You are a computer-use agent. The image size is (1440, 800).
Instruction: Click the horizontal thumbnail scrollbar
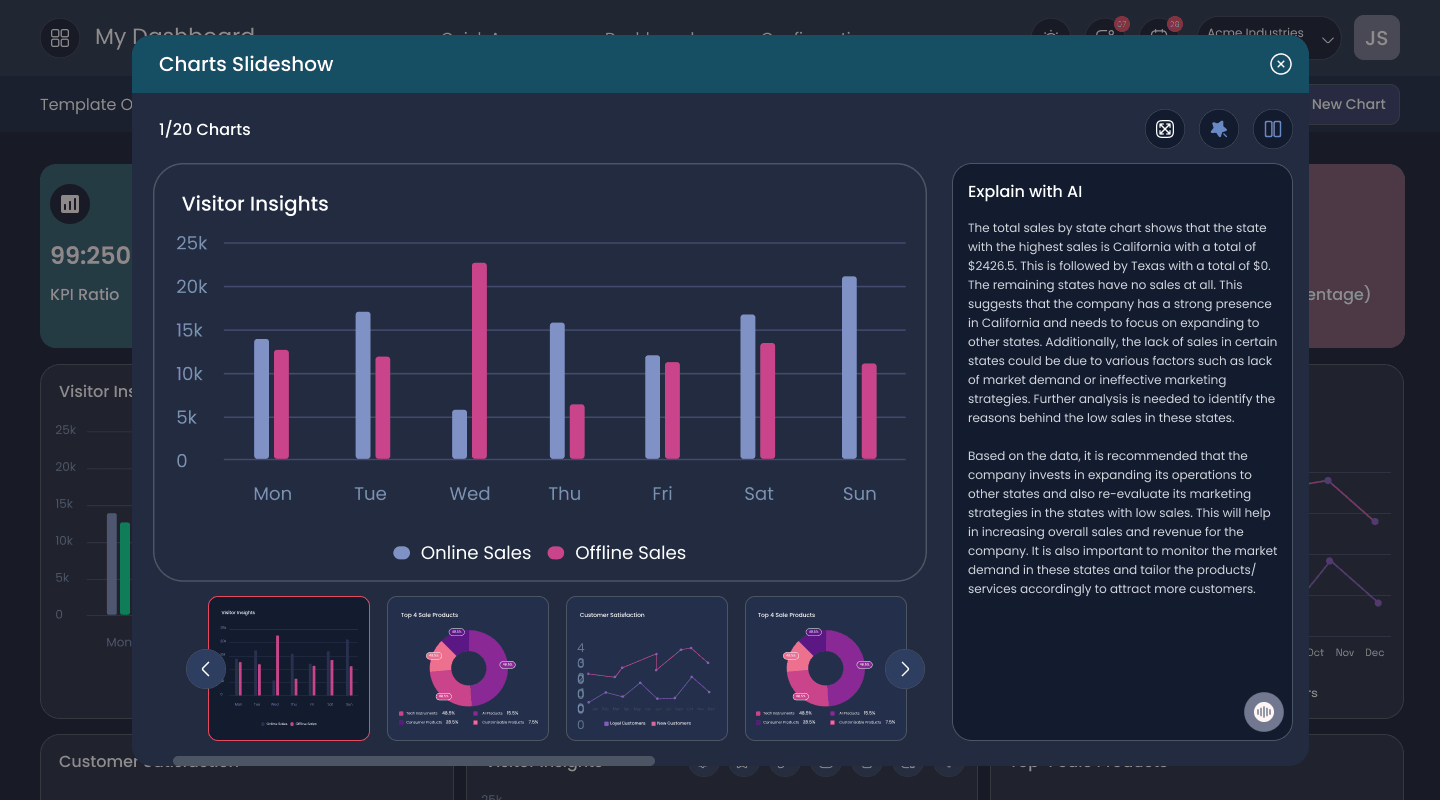click(414, 761)
